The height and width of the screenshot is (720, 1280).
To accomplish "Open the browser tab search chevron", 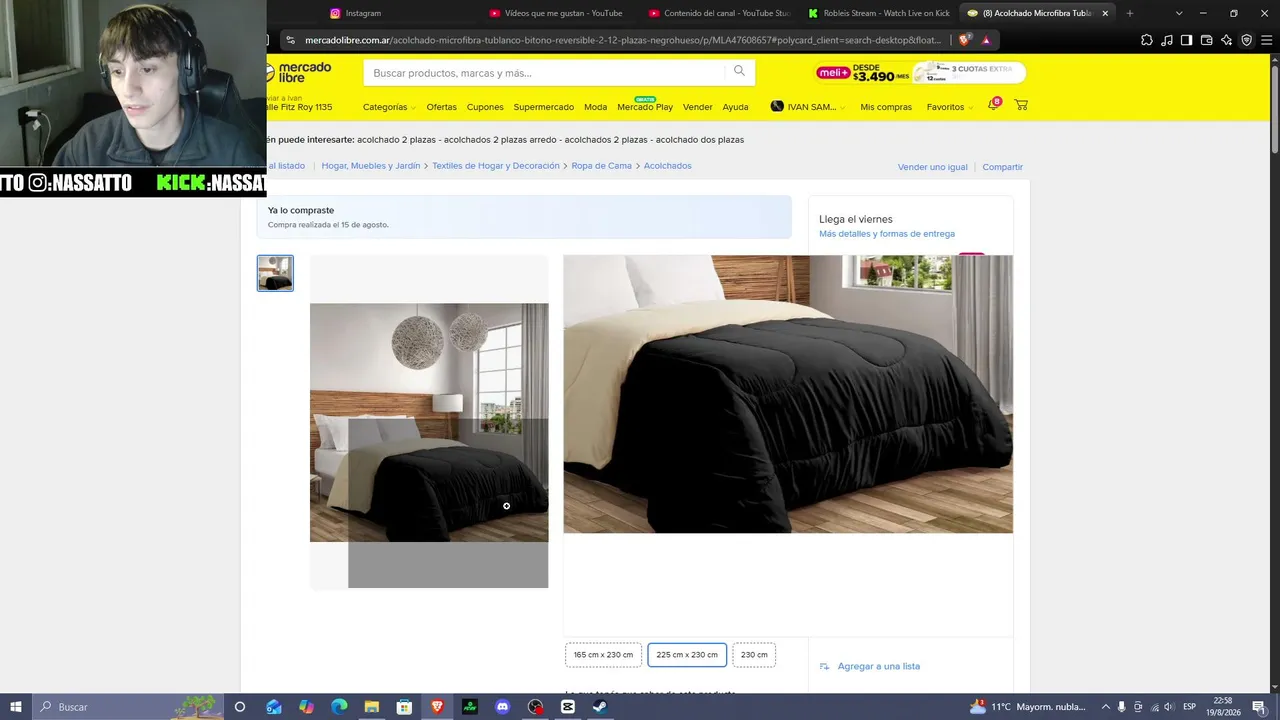I will click(x=1179, y=13).
